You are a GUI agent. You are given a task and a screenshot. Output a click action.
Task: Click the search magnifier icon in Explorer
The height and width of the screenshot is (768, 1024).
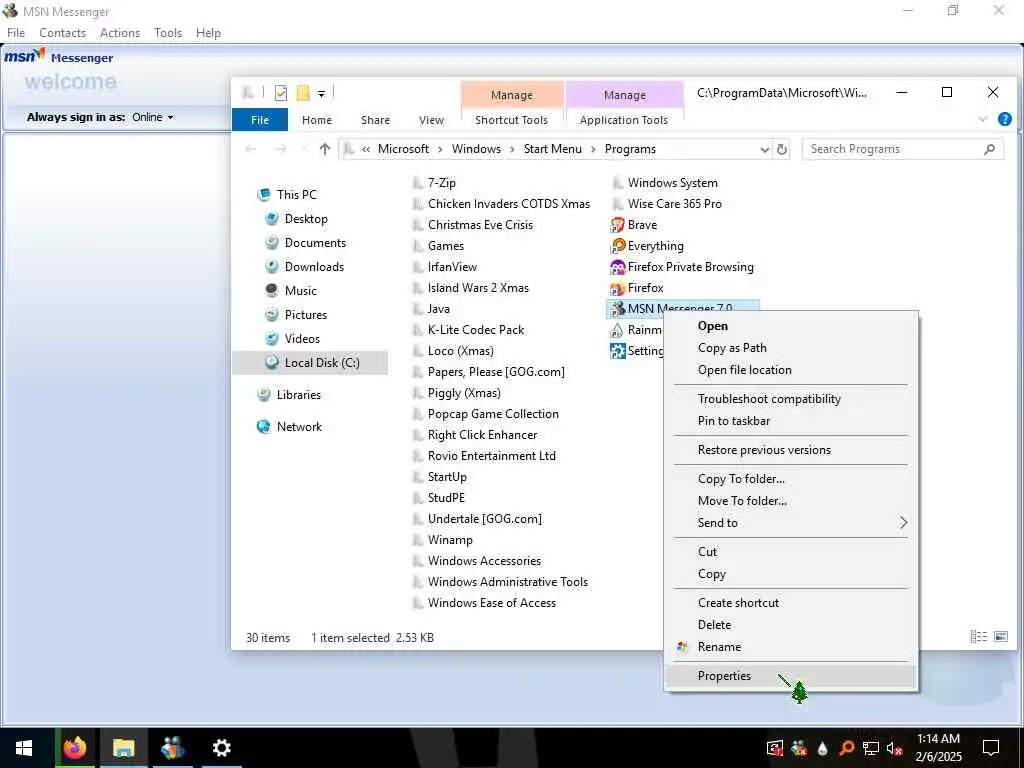point(989,149)
